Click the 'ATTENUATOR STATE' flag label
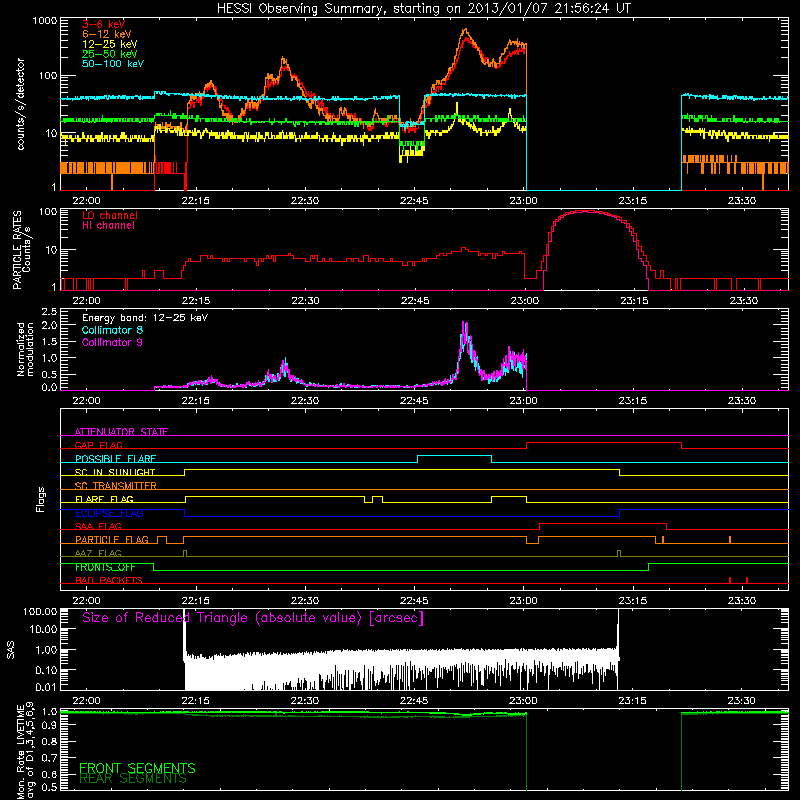Viewport: 800px width, 800px height. pos(121,432)
